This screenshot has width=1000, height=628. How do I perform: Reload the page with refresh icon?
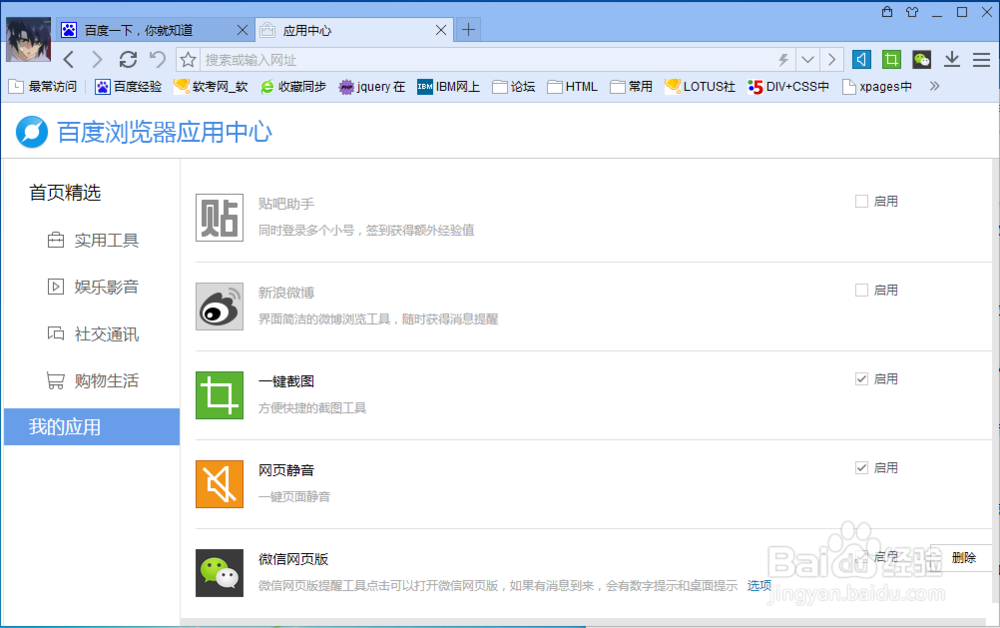tap(128, 60)
